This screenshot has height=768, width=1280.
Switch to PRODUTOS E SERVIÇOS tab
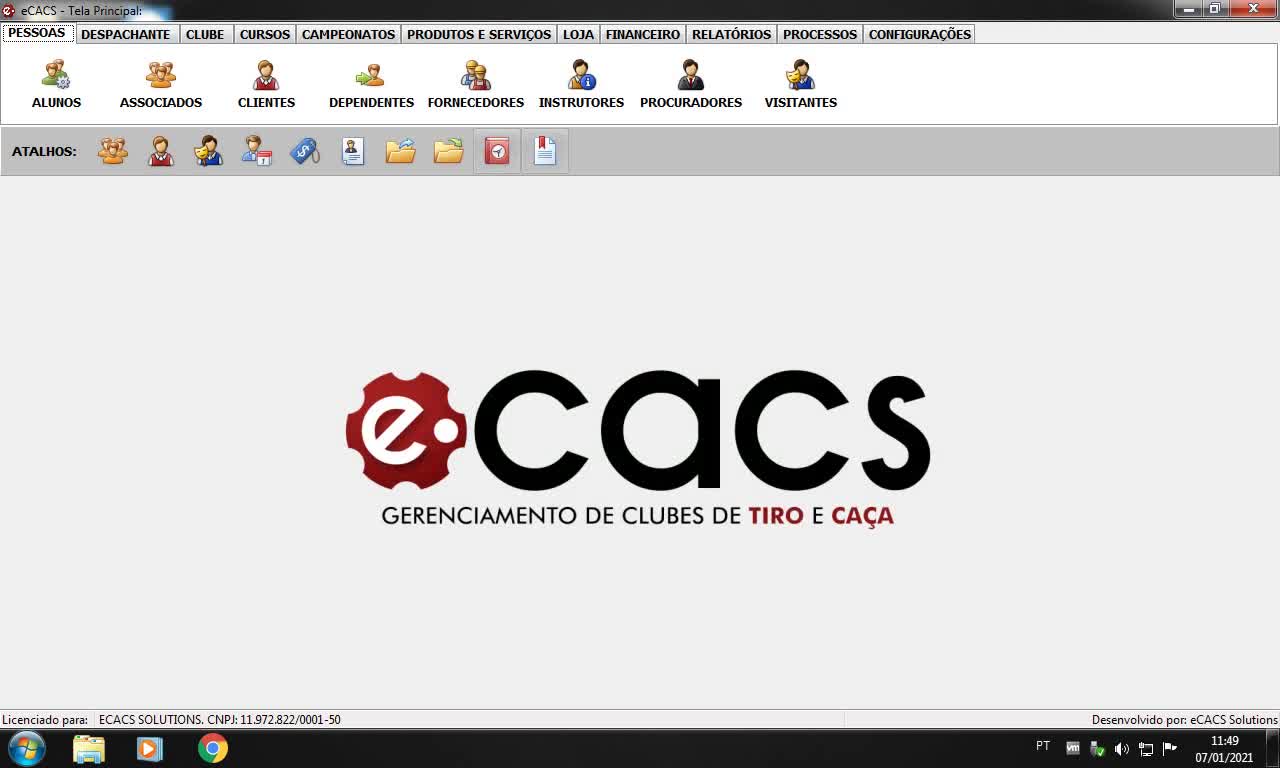pyautogui.click(x=479, y=34)
